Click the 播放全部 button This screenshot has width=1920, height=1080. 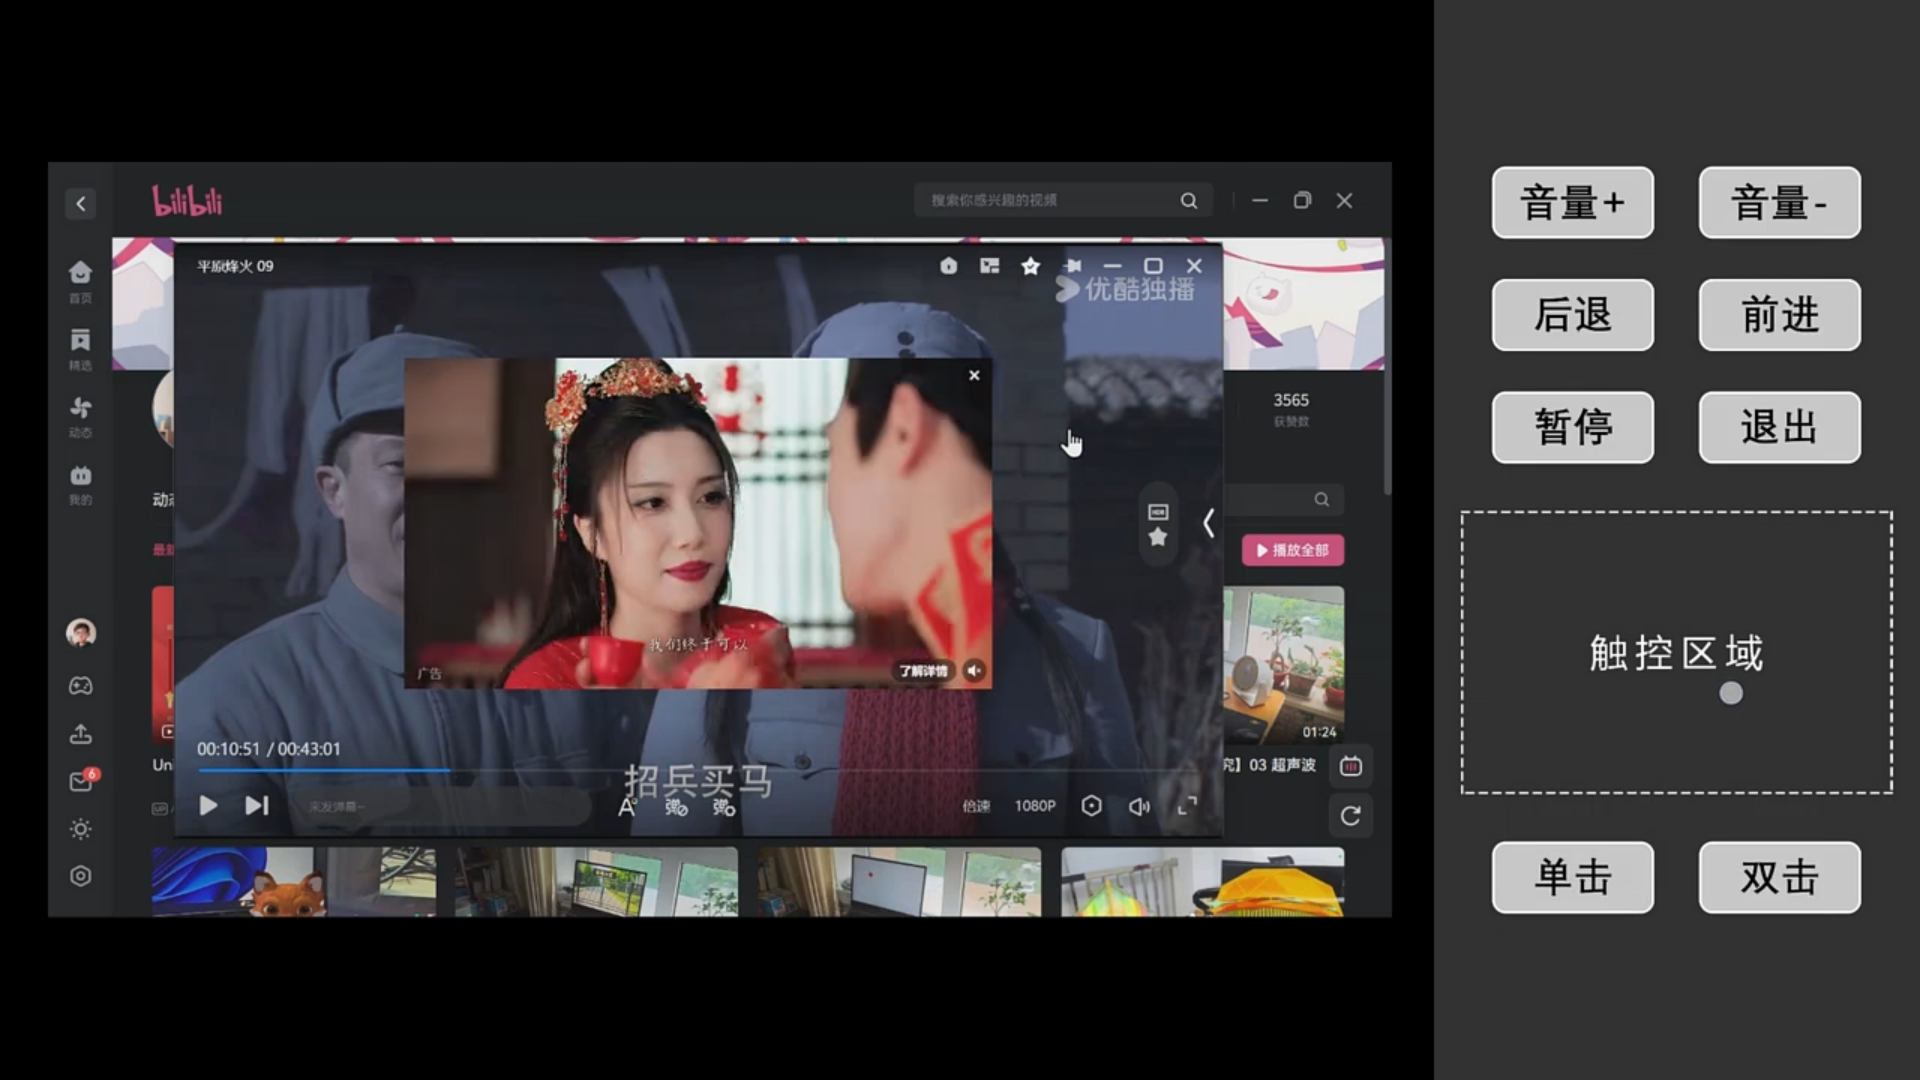tap(1292, 550)
